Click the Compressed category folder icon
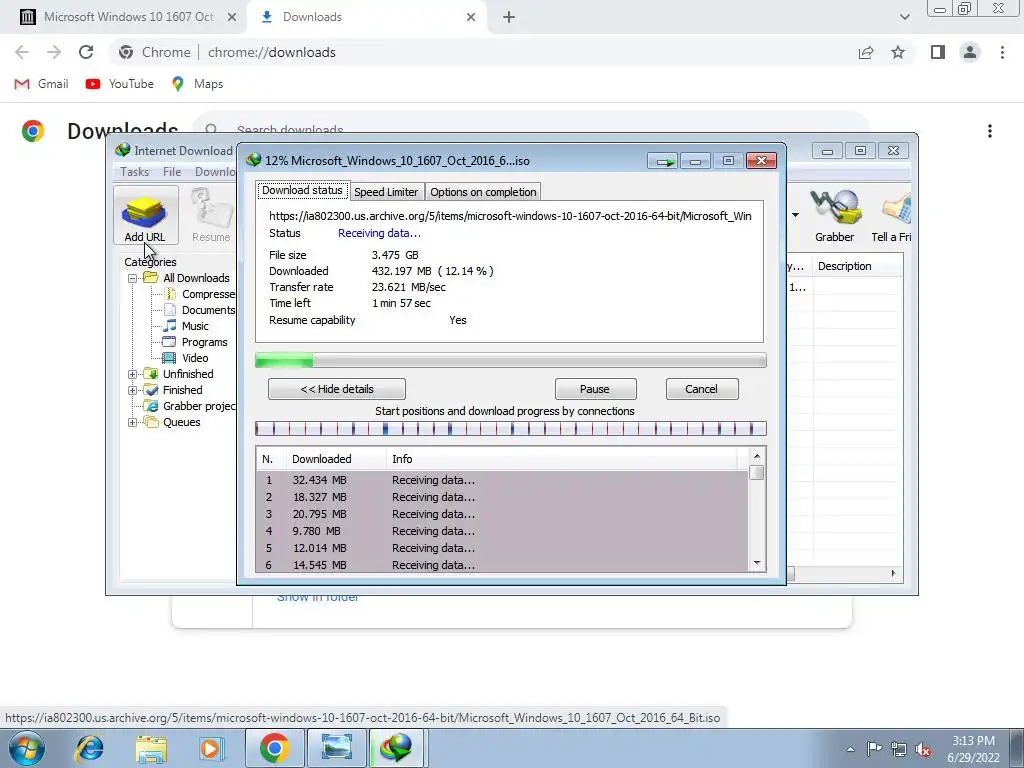 [170, 294]
